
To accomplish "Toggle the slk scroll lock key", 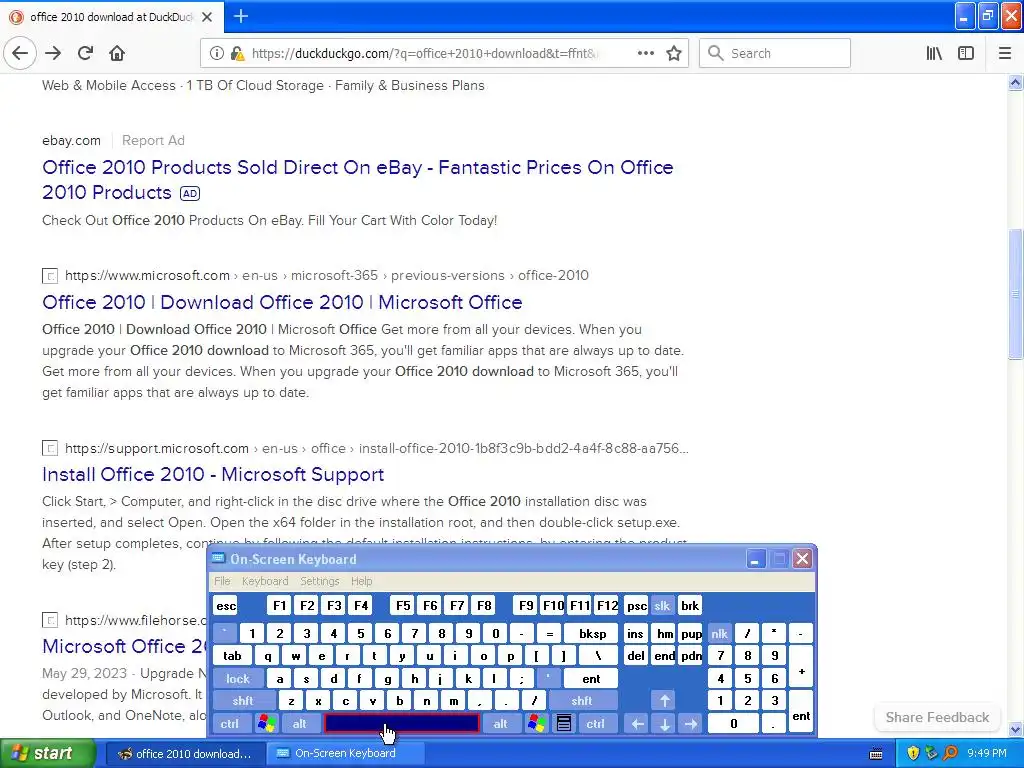I will pyautogui.click(x=662, y=605).
